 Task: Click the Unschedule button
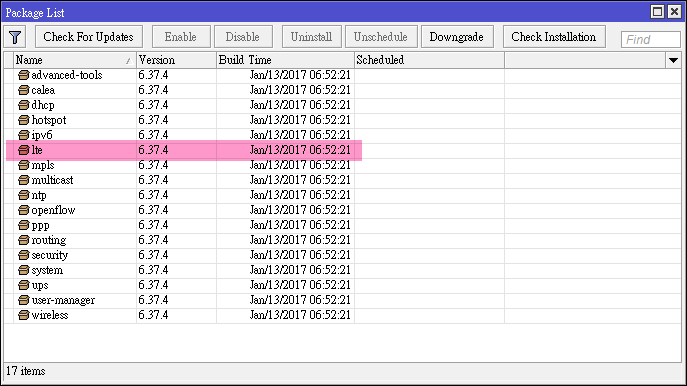[x=381, y=37]
